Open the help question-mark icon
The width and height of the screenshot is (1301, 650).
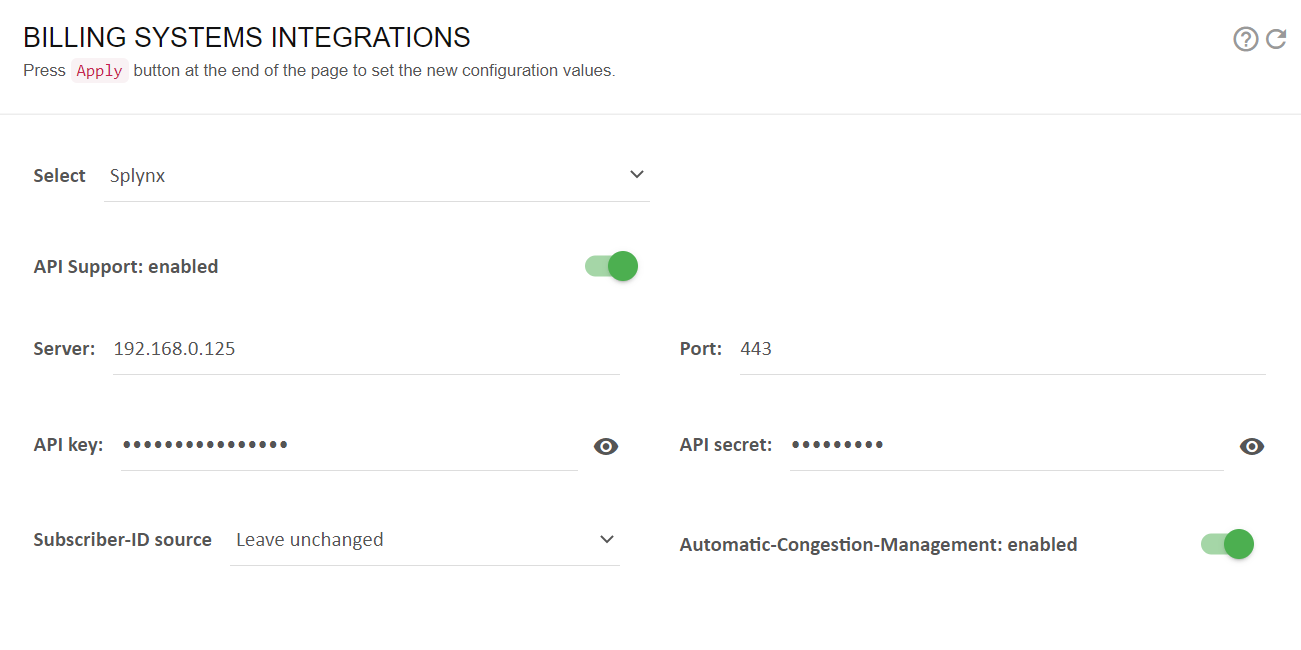[1245, 39]
